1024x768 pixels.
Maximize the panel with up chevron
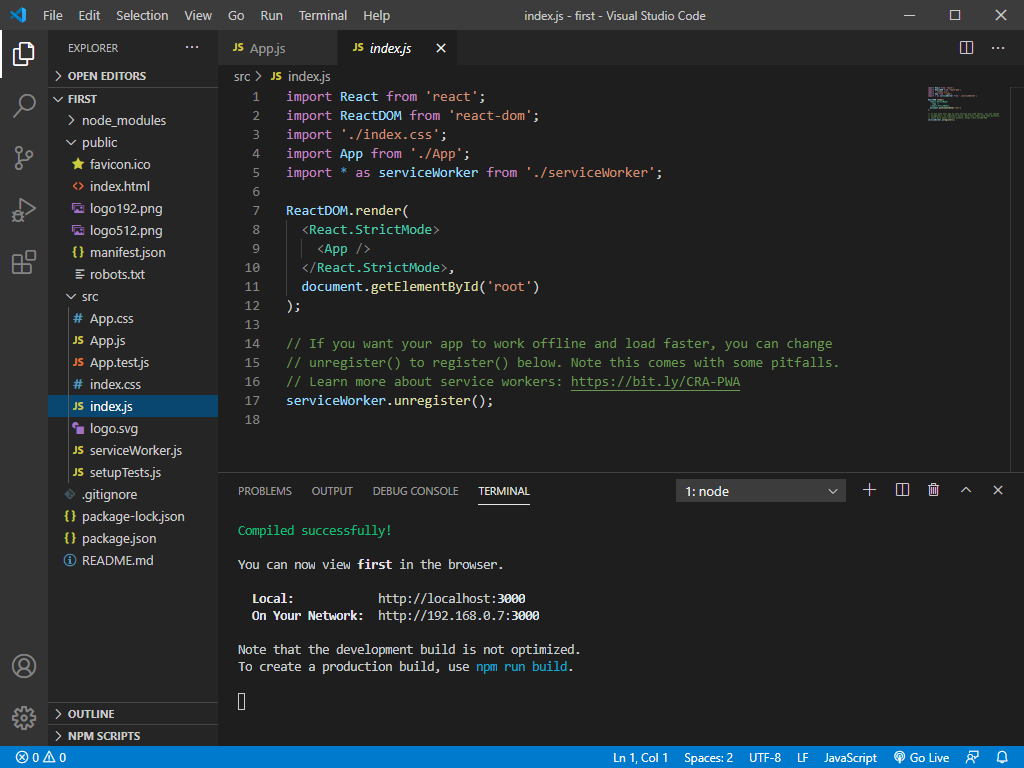click(x=966, y=490)
